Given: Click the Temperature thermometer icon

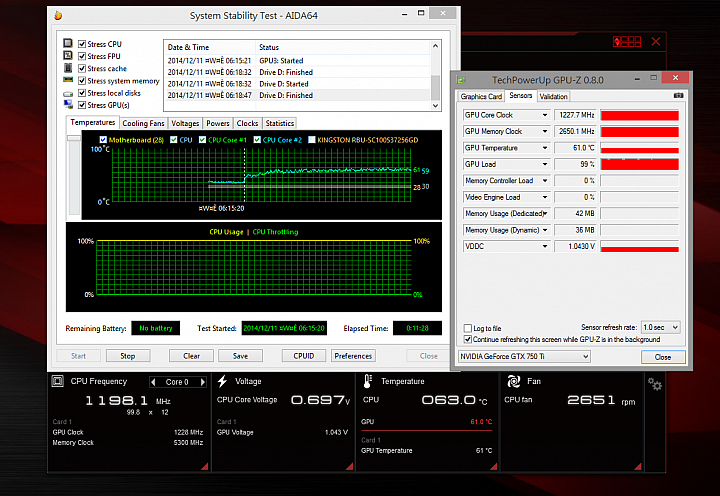Looking at the screenshot, I should point(367,381).
